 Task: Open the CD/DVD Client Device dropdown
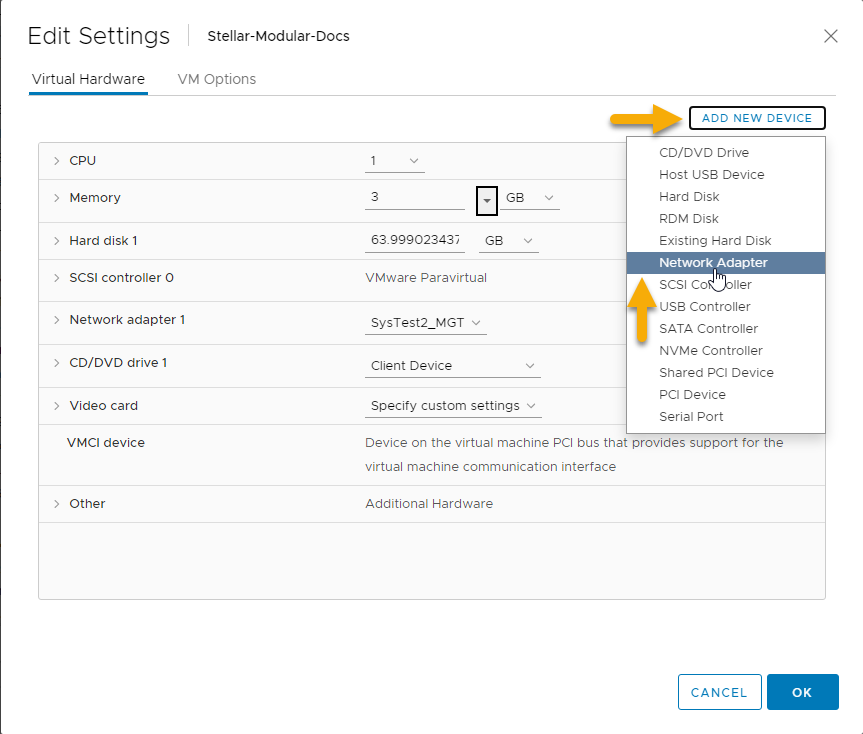pos(453,366)
